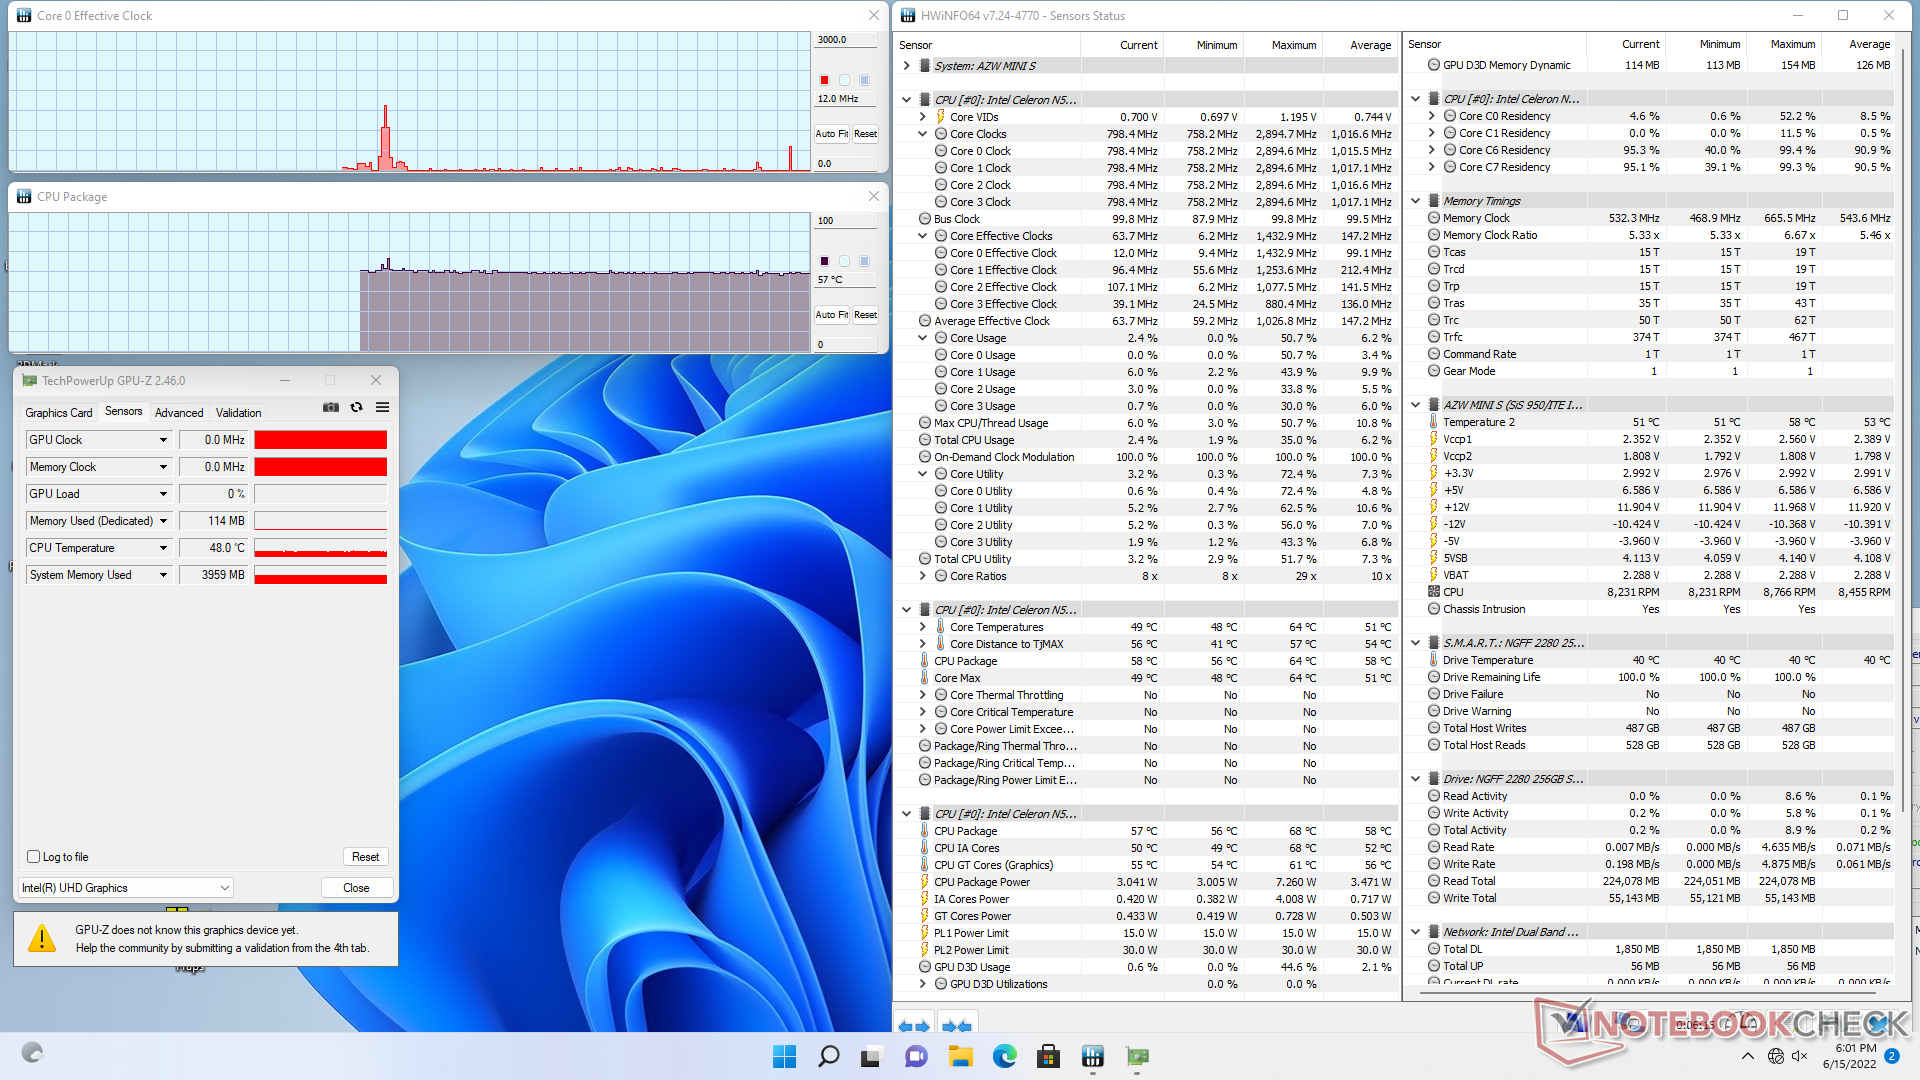Open Microsoft Store from the taskbar
Screen dimensions: 1920x1080
pos(1048,1056)
